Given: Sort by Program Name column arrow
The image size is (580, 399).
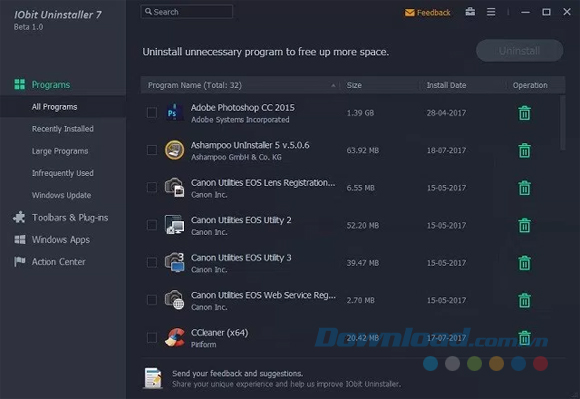Looking at the screenshot, I should pos(333,85).
